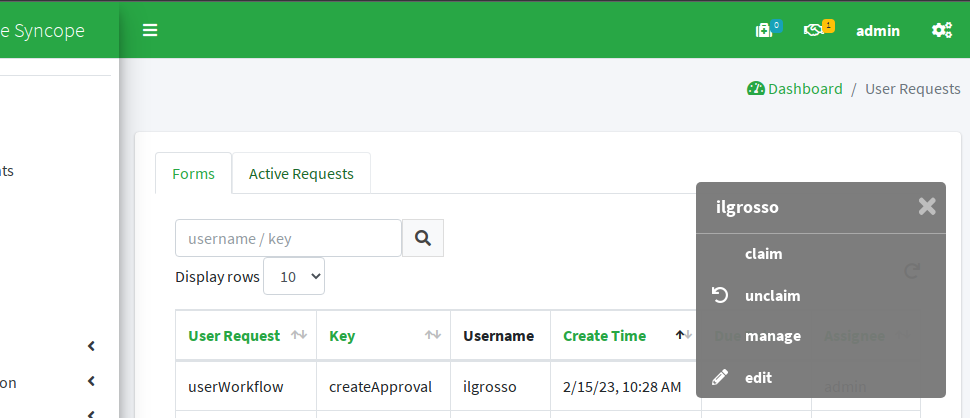Expand the first sidebar chevron
The width and height of the screenshot is (970, 418).
click(92, 346)
